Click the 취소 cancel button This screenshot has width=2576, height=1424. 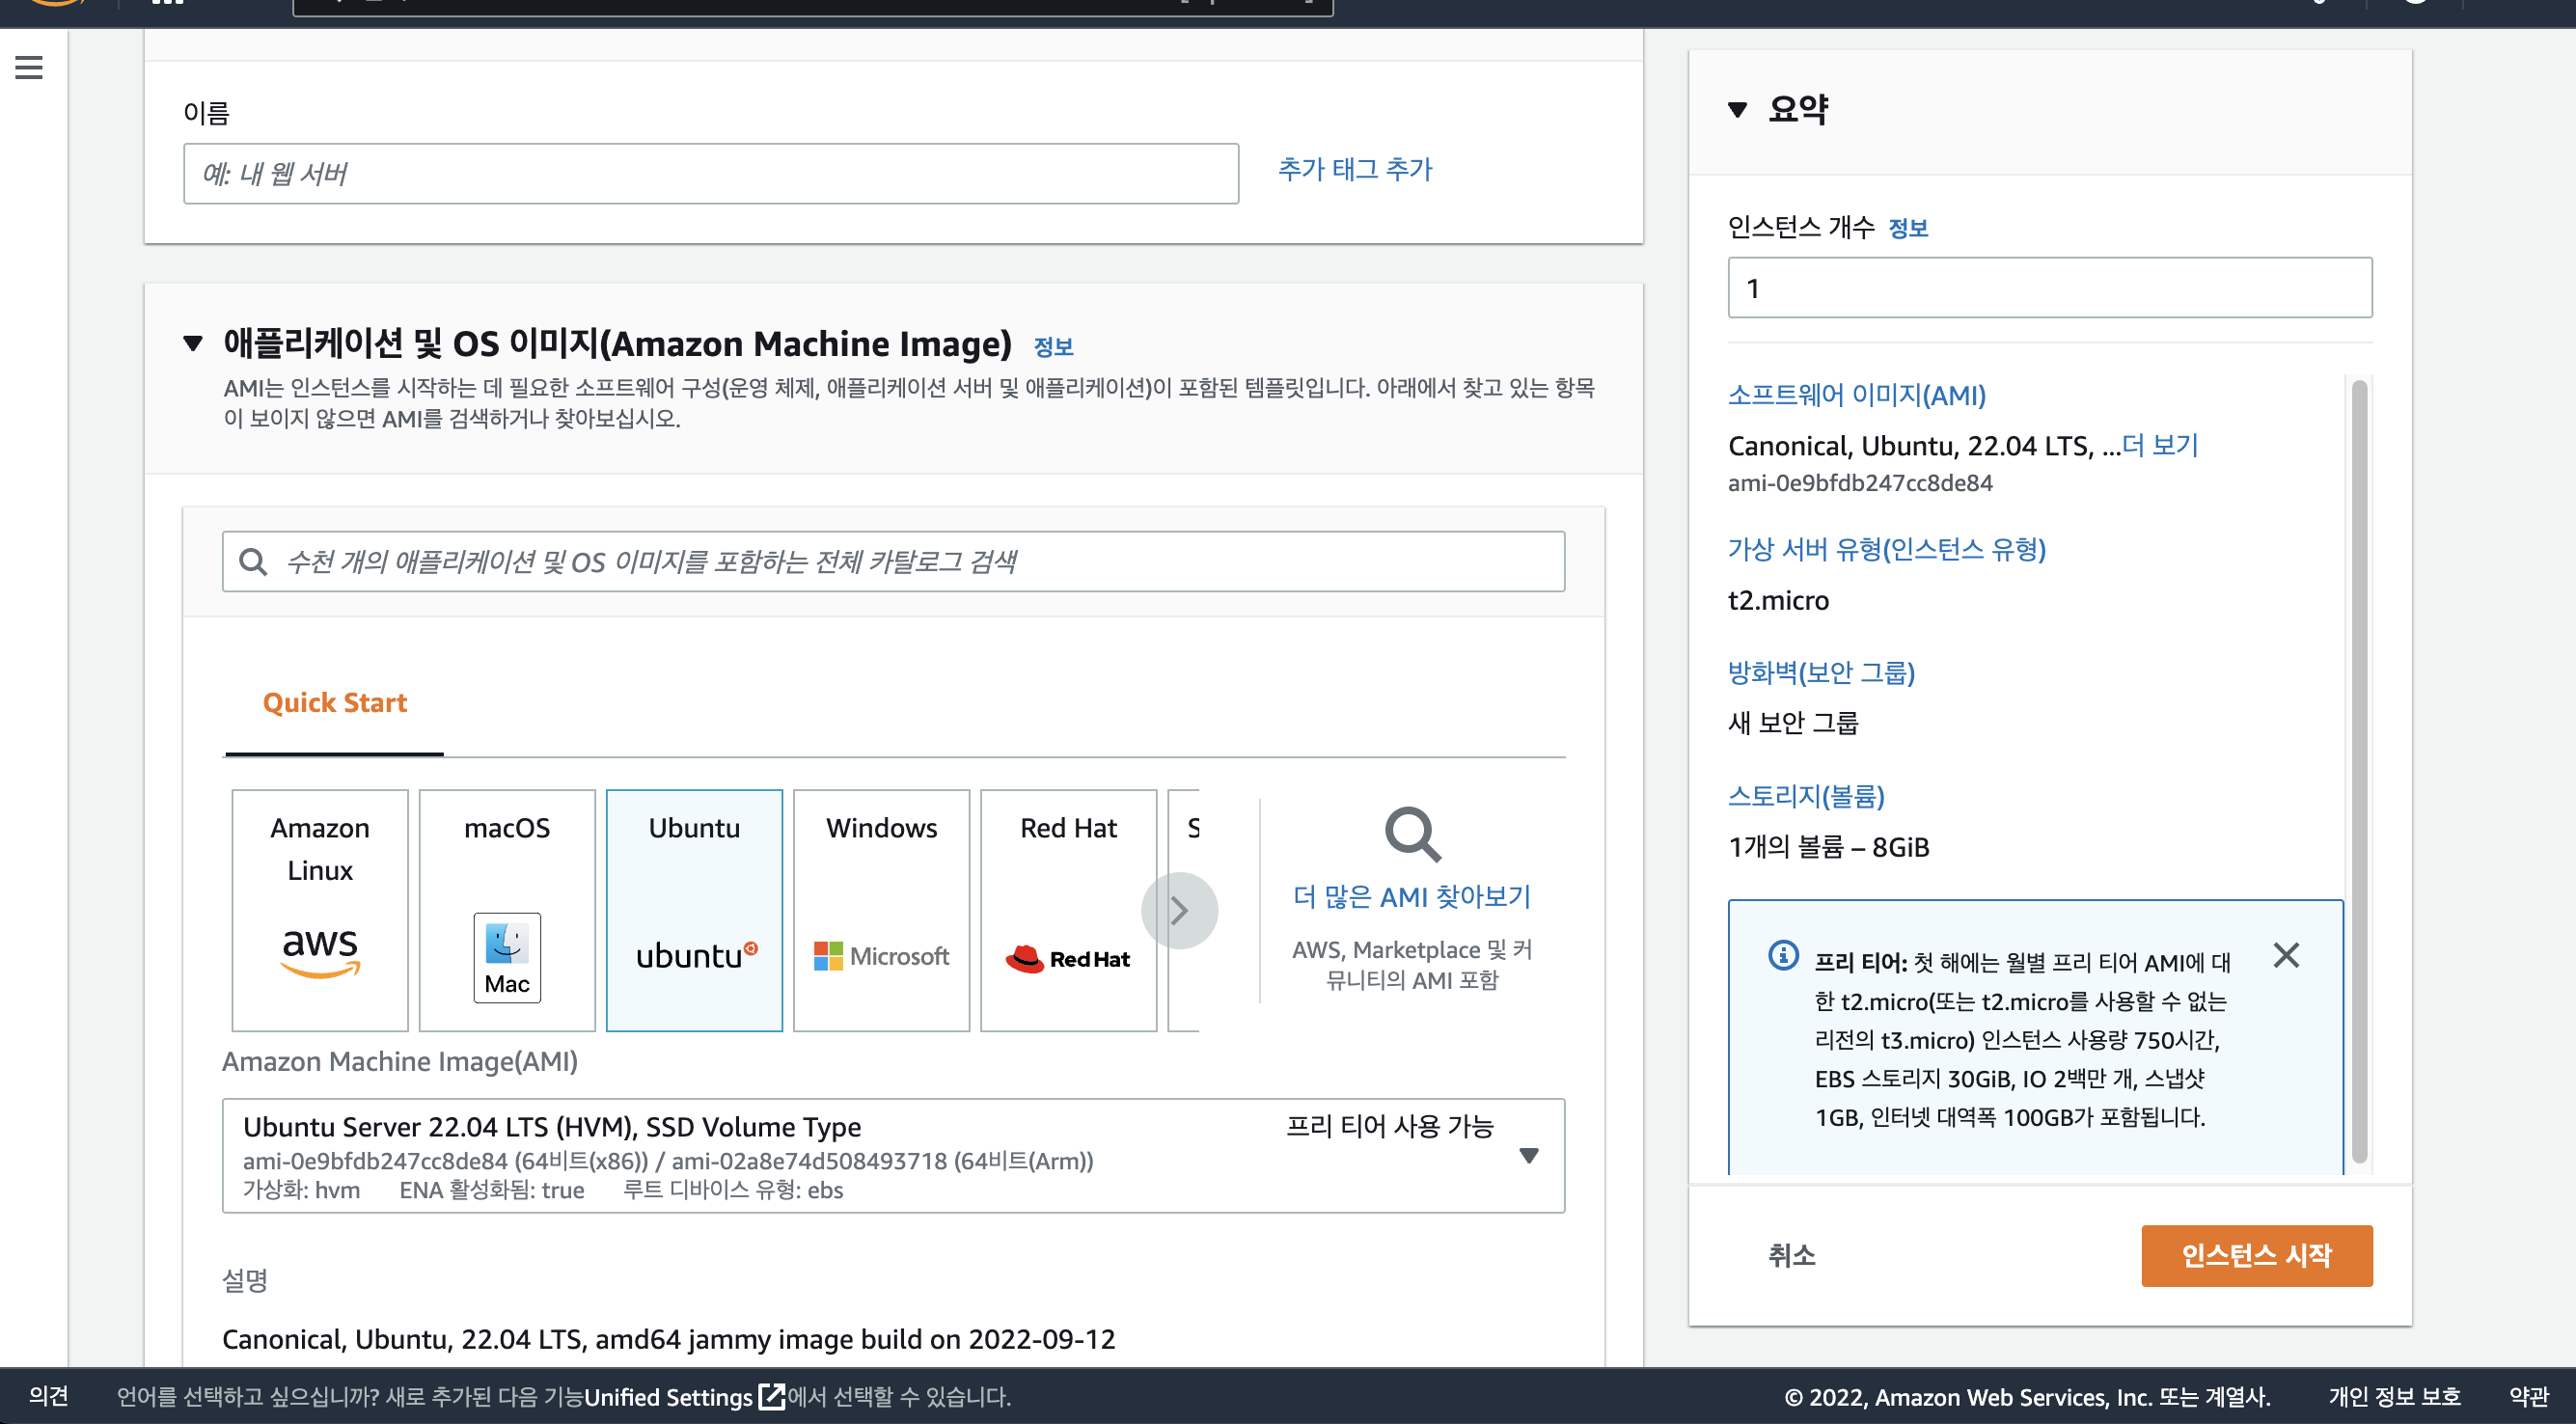(1791, 1255)
